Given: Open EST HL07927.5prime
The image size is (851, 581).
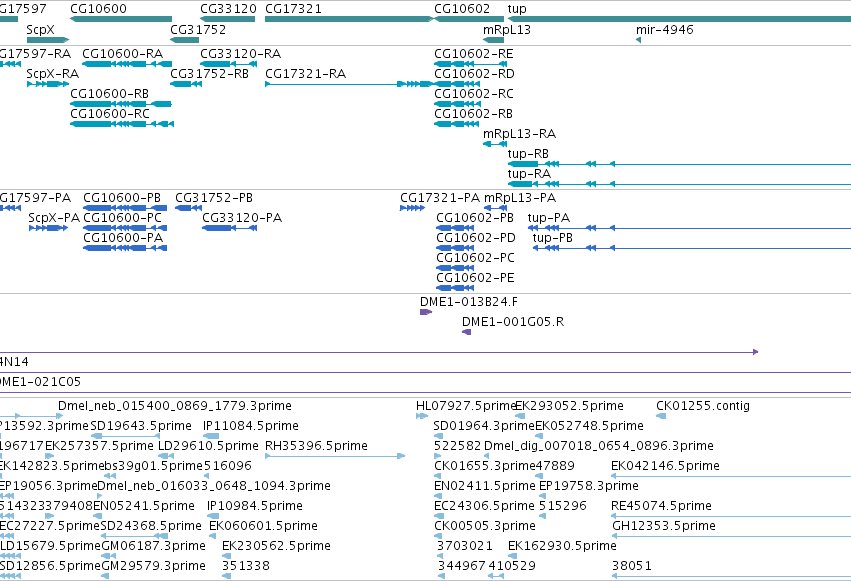Looking at the screenshot, I should click(x=466, y=406).
